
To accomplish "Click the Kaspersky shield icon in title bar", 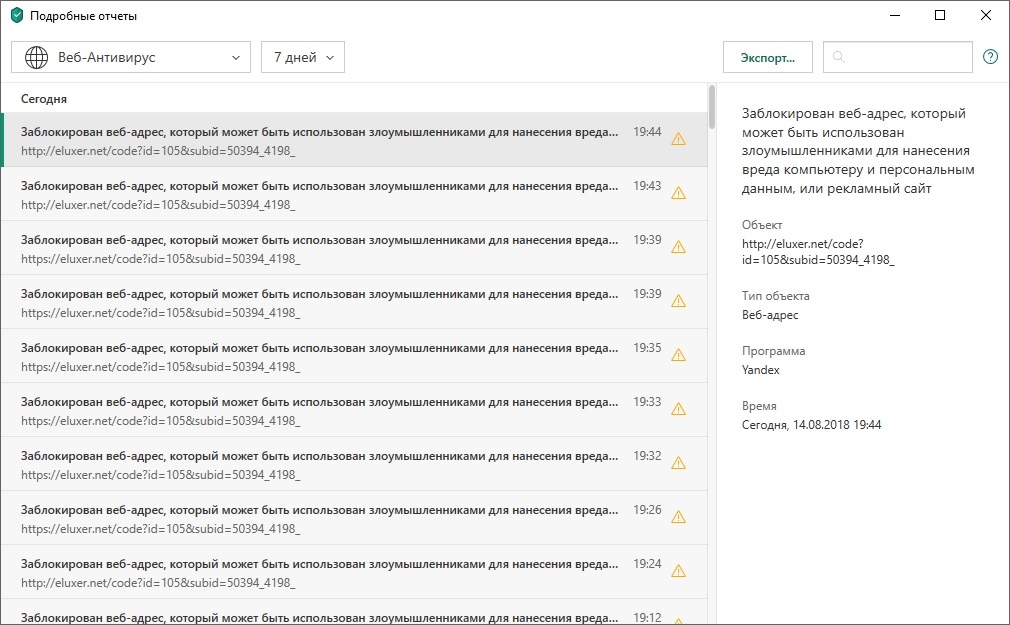I will point(16,16).
